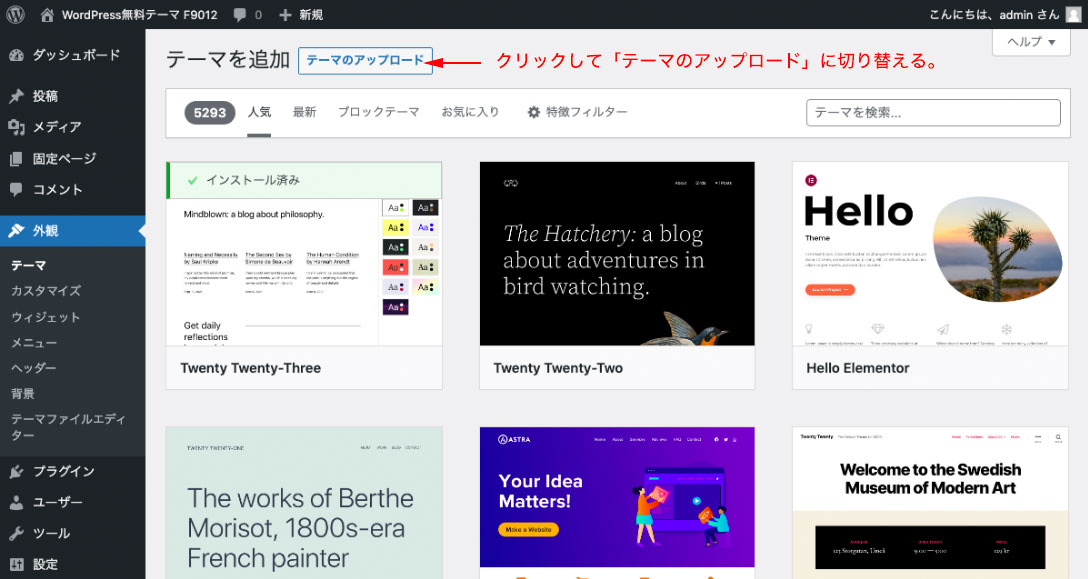Click the admin avatar in top bar

click(1075, 15)
